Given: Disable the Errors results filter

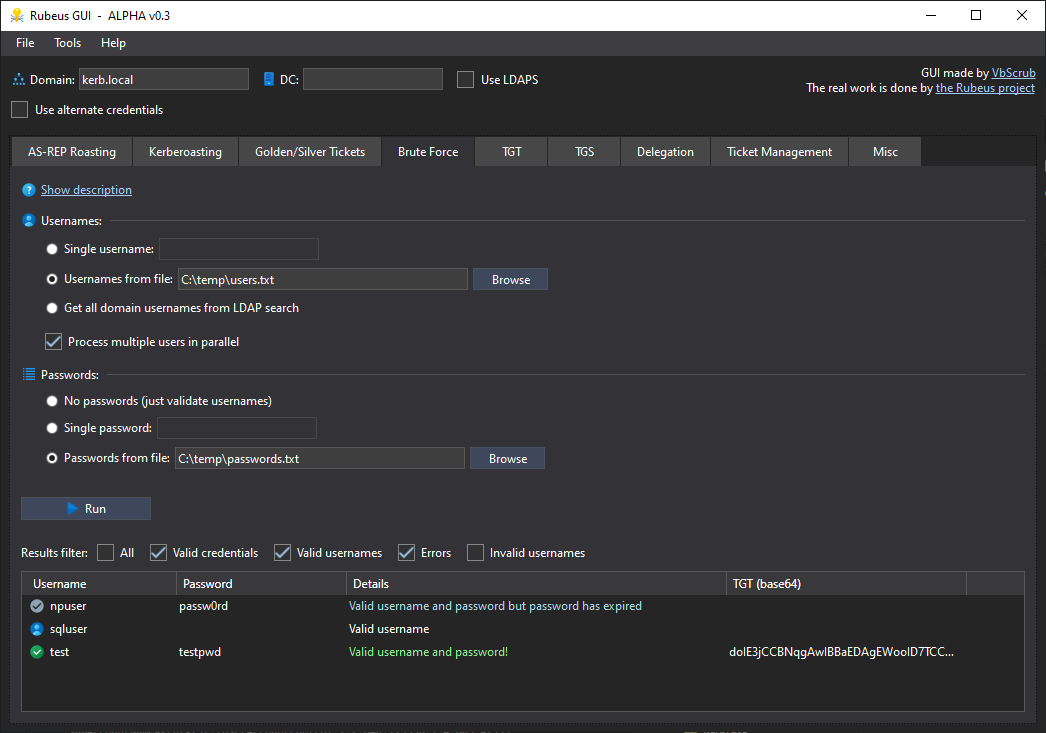Looking at the screenshot, I should pyautogui.click(x=406, y=552).
